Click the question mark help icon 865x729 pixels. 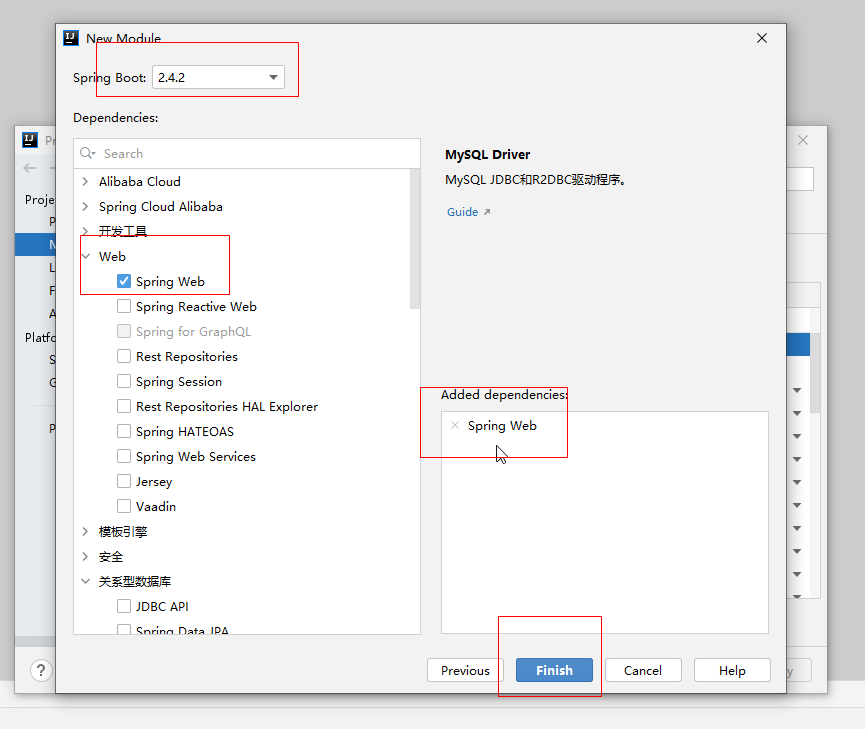[41, 671]
